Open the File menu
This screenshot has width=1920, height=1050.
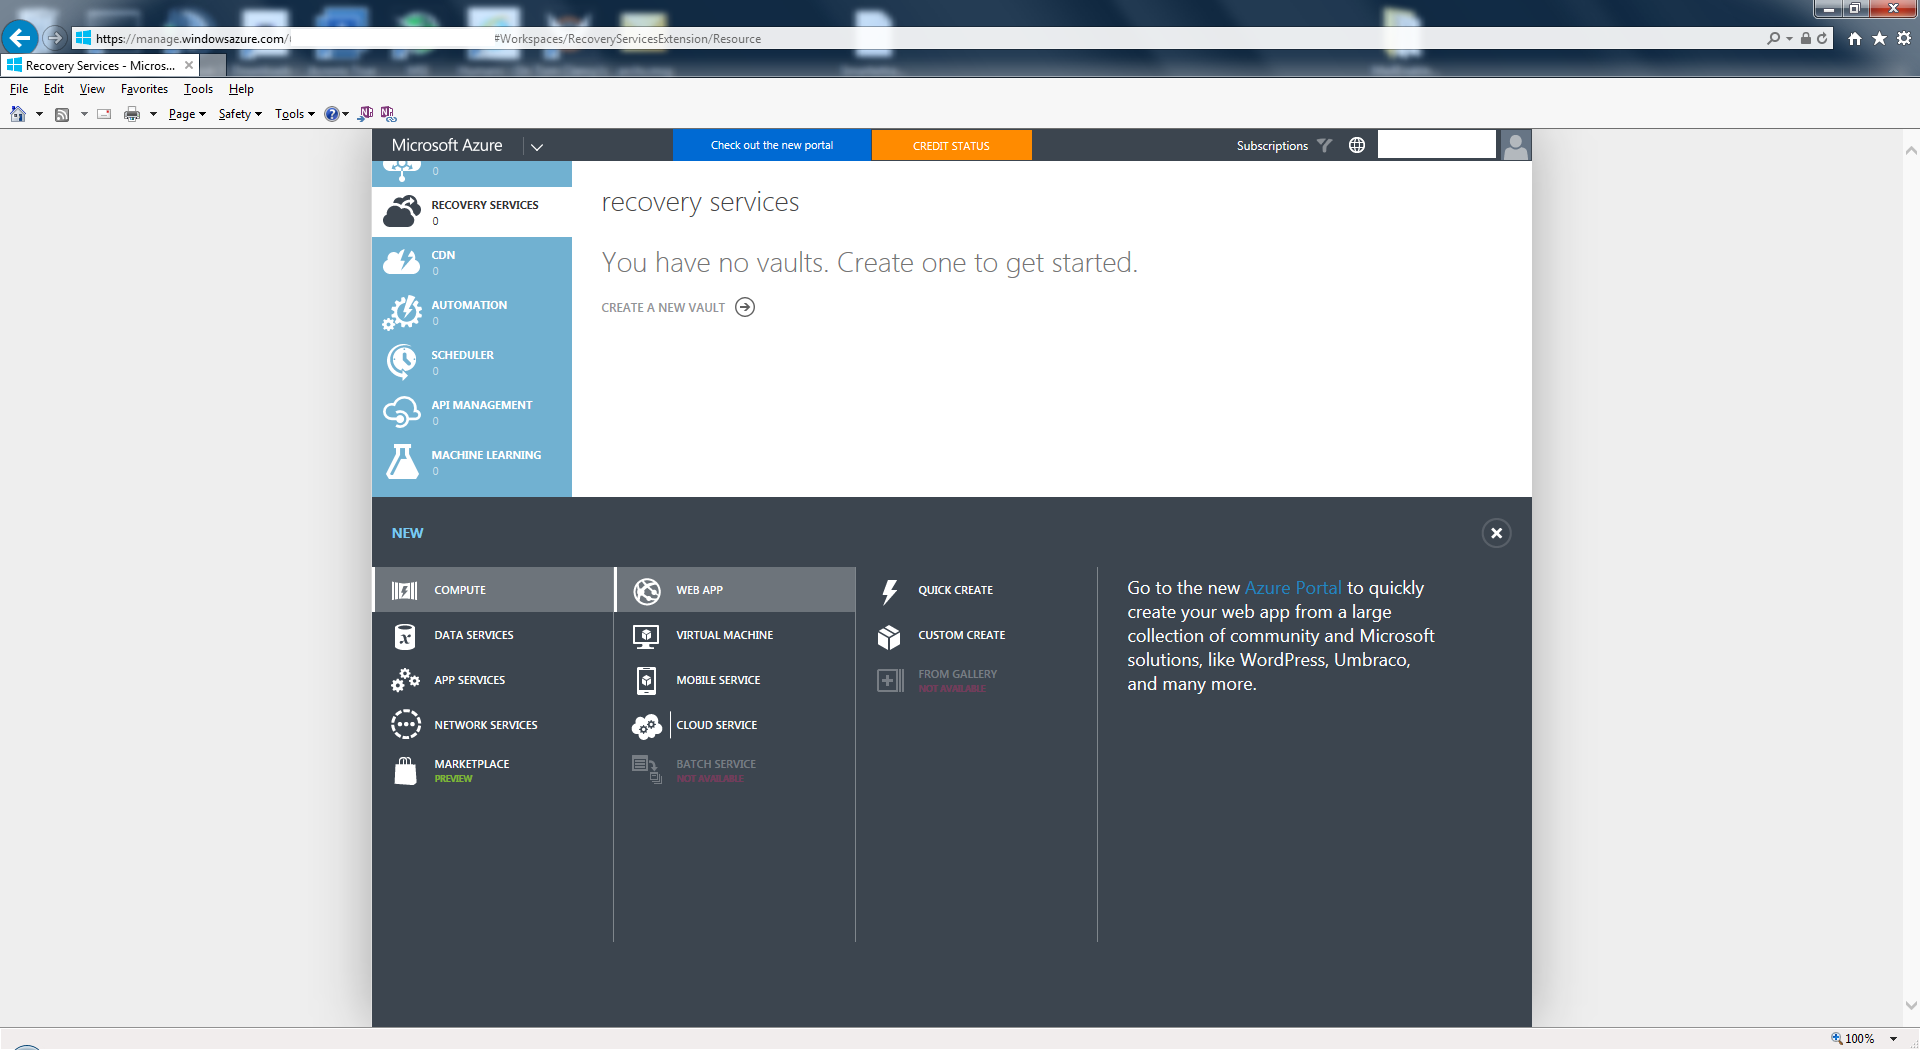click(19, 89)
